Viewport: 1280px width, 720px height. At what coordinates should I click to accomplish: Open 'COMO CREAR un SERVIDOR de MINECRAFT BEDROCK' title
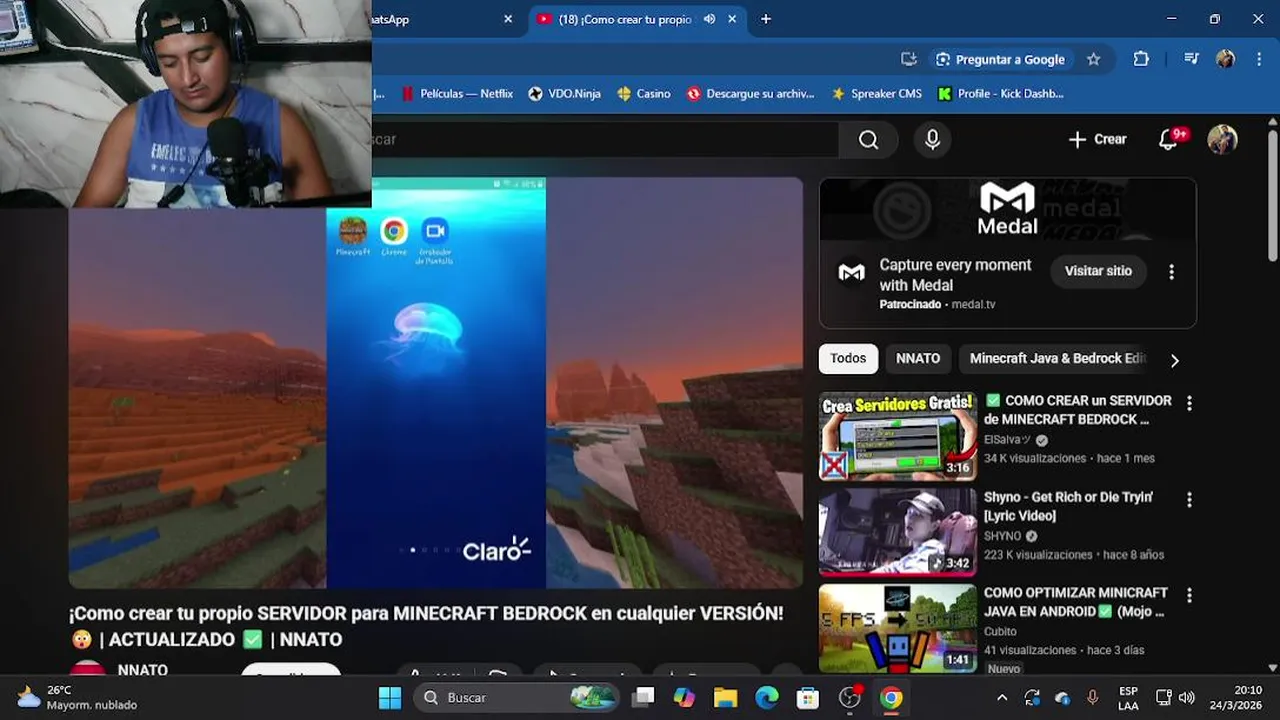[1077, 410]
